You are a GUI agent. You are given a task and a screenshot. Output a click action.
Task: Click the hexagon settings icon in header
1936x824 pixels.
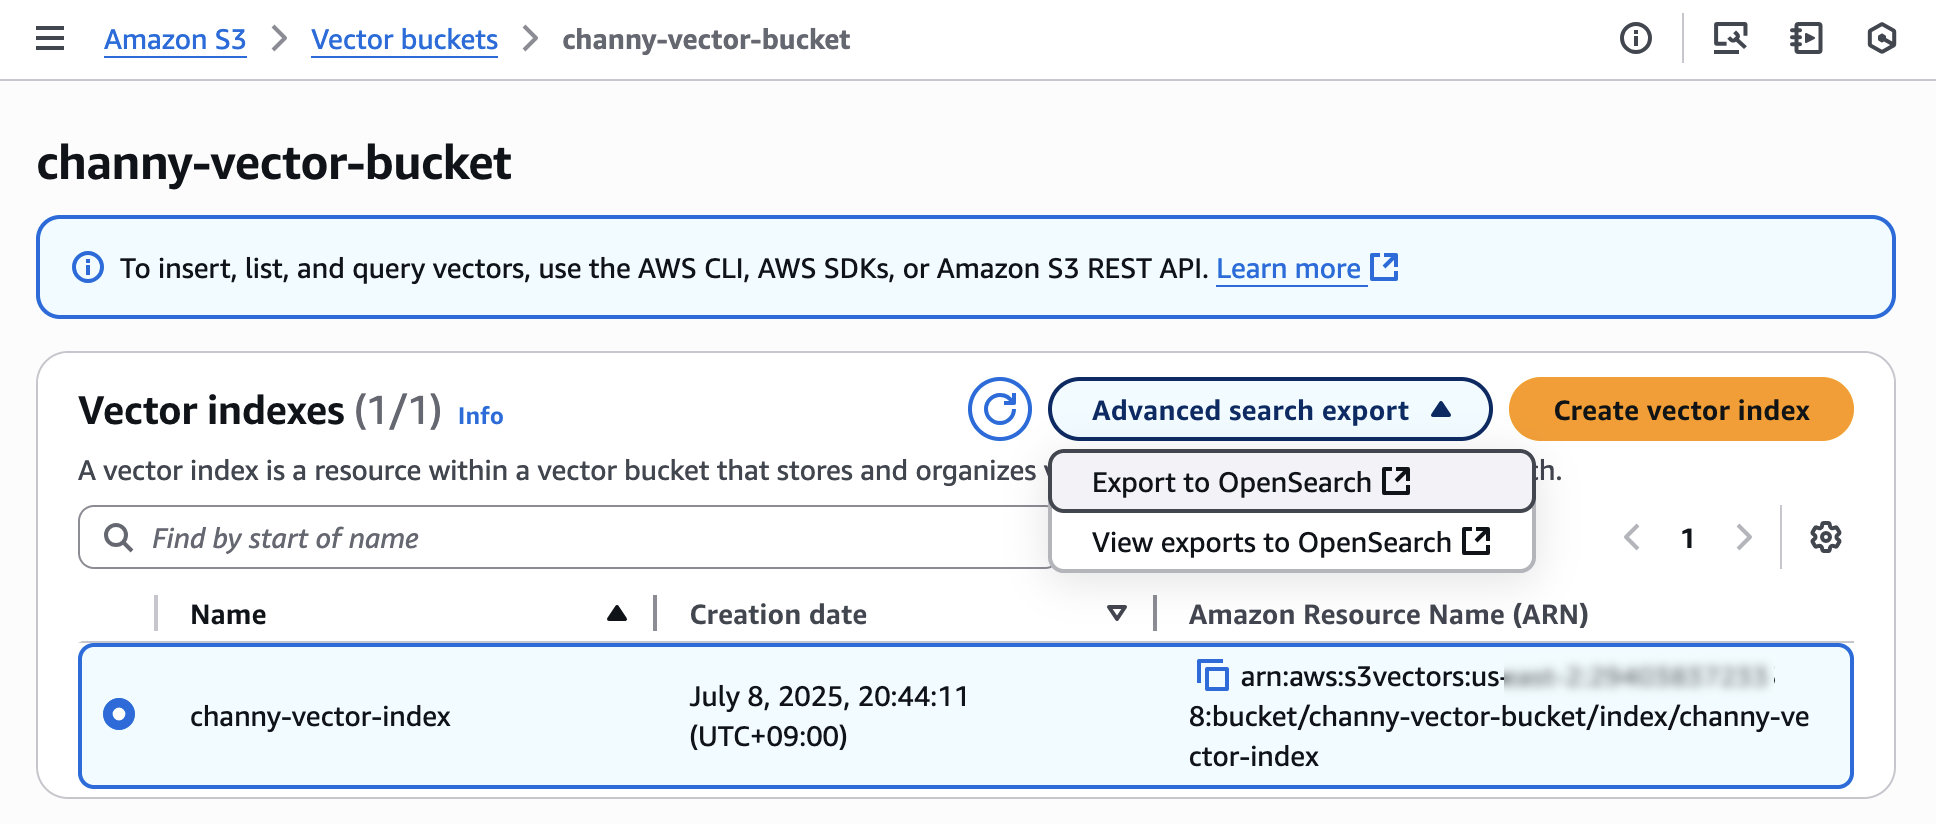pyautogui.click(x=1881, y=39)
